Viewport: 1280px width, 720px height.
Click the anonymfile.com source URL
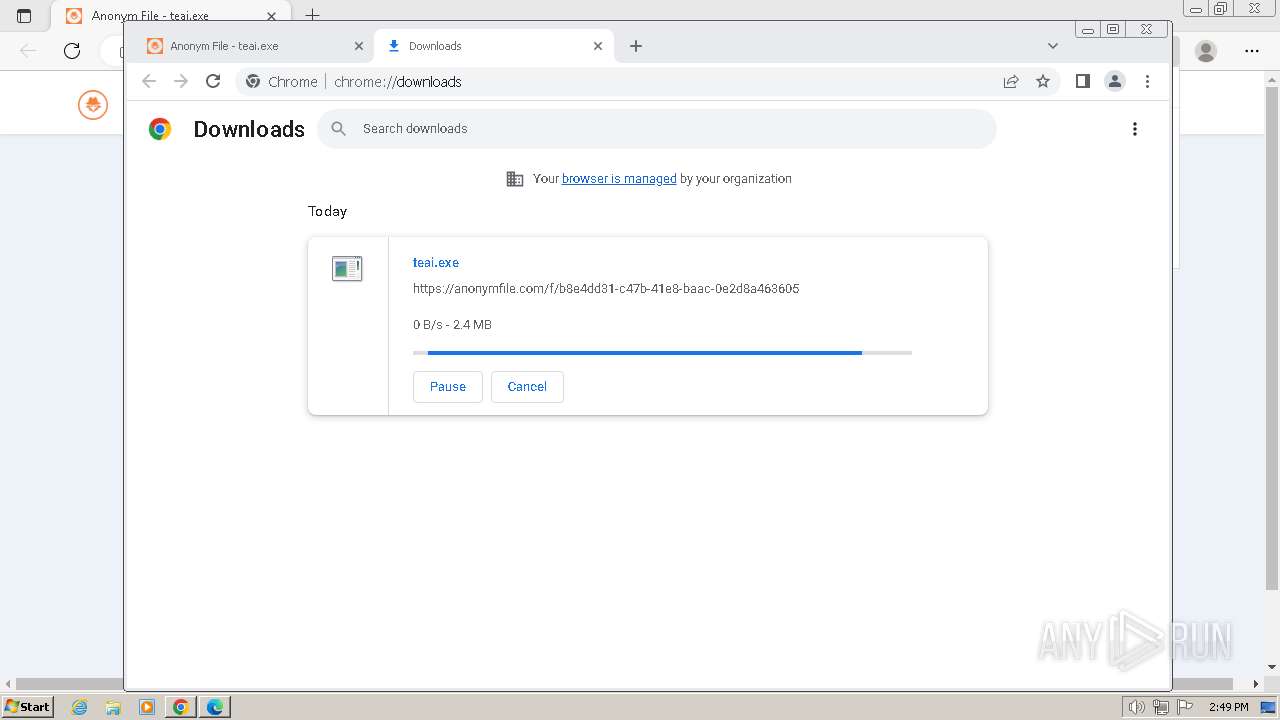pyautogui.click(x=606, y=289)
